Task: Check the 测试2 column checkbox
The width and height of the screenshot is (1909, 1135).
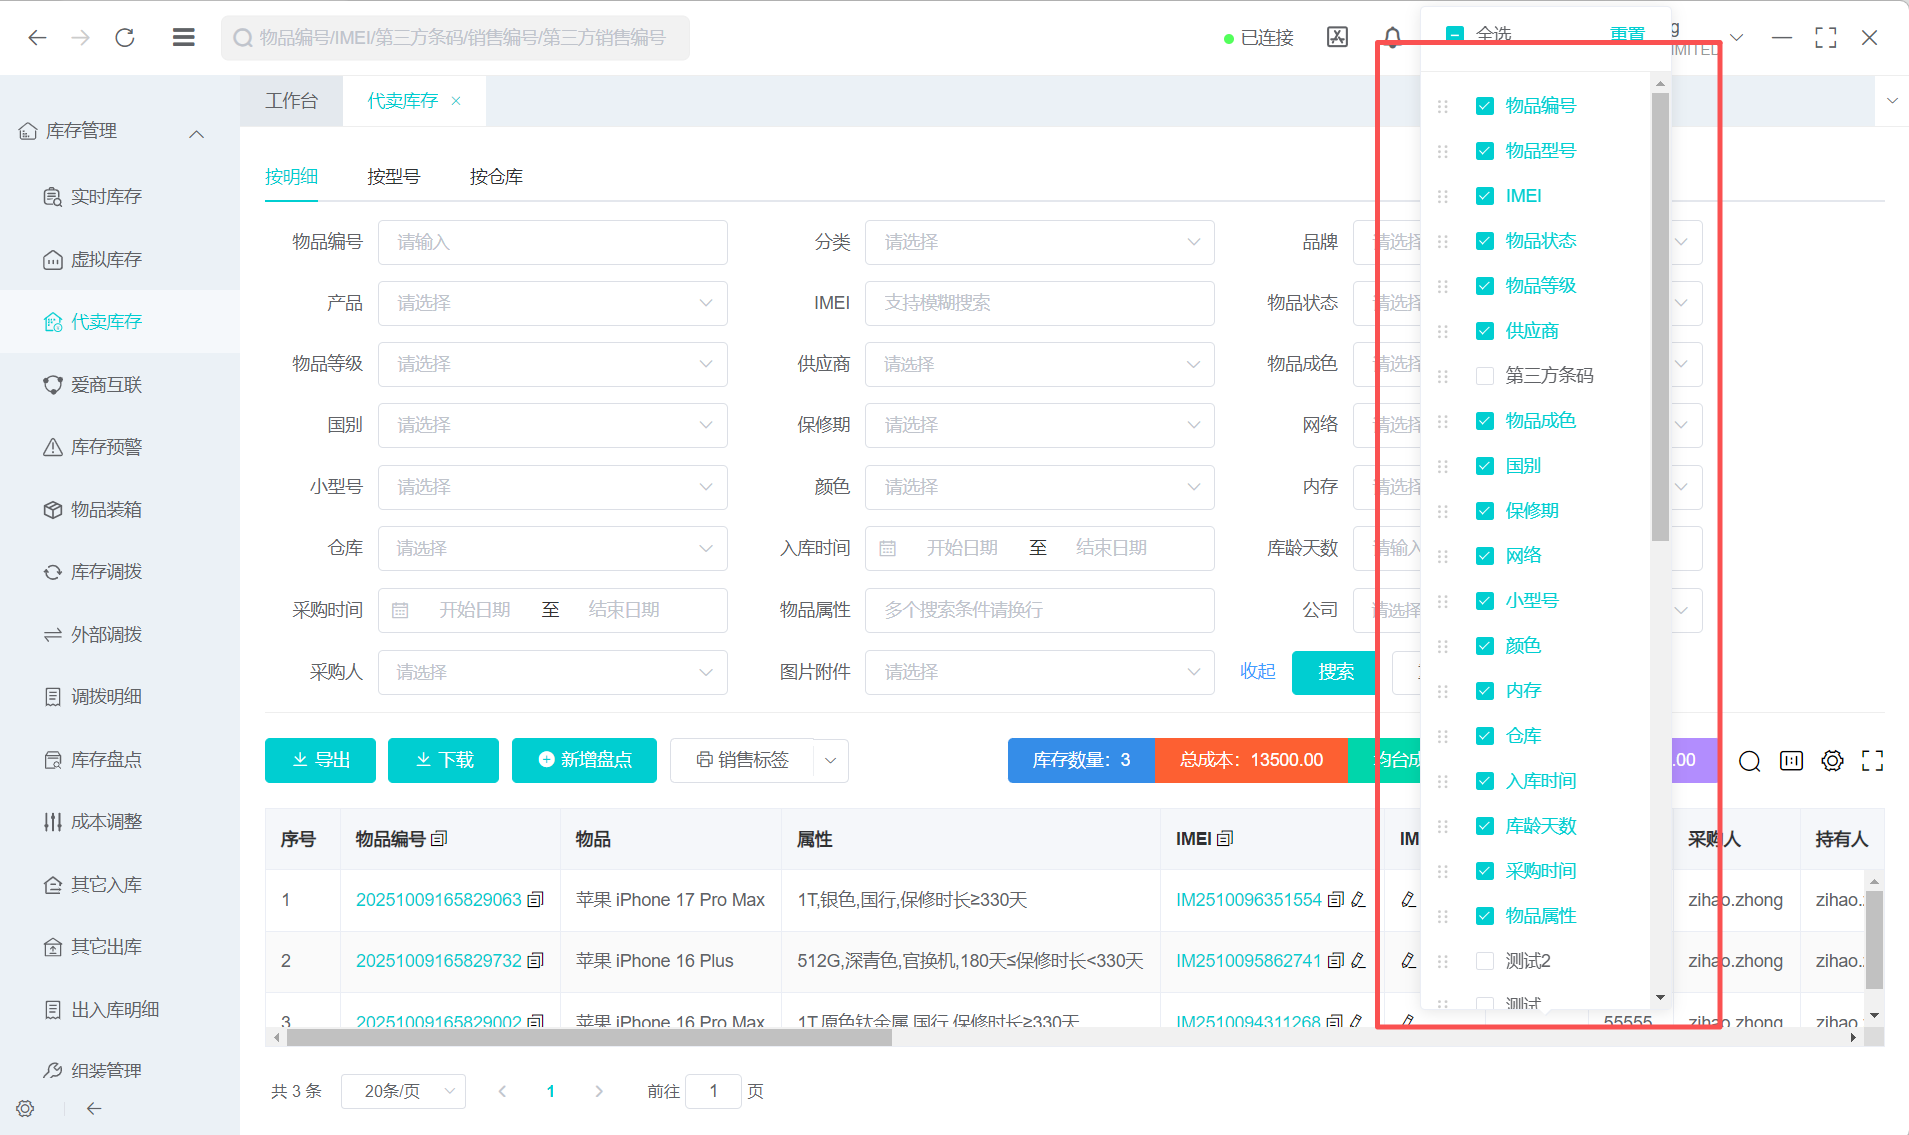Action: coord(1485,961)
